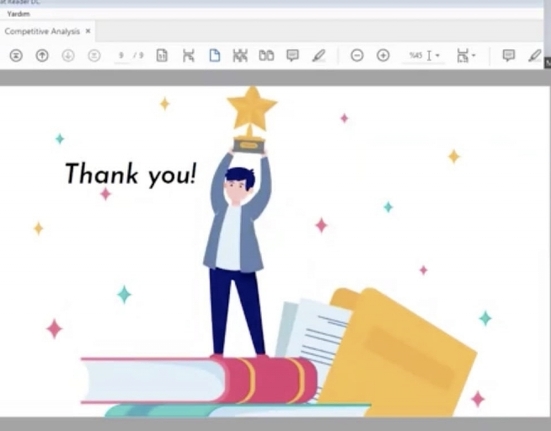Open the zoom percentage dropdown

tap(437, 55)
